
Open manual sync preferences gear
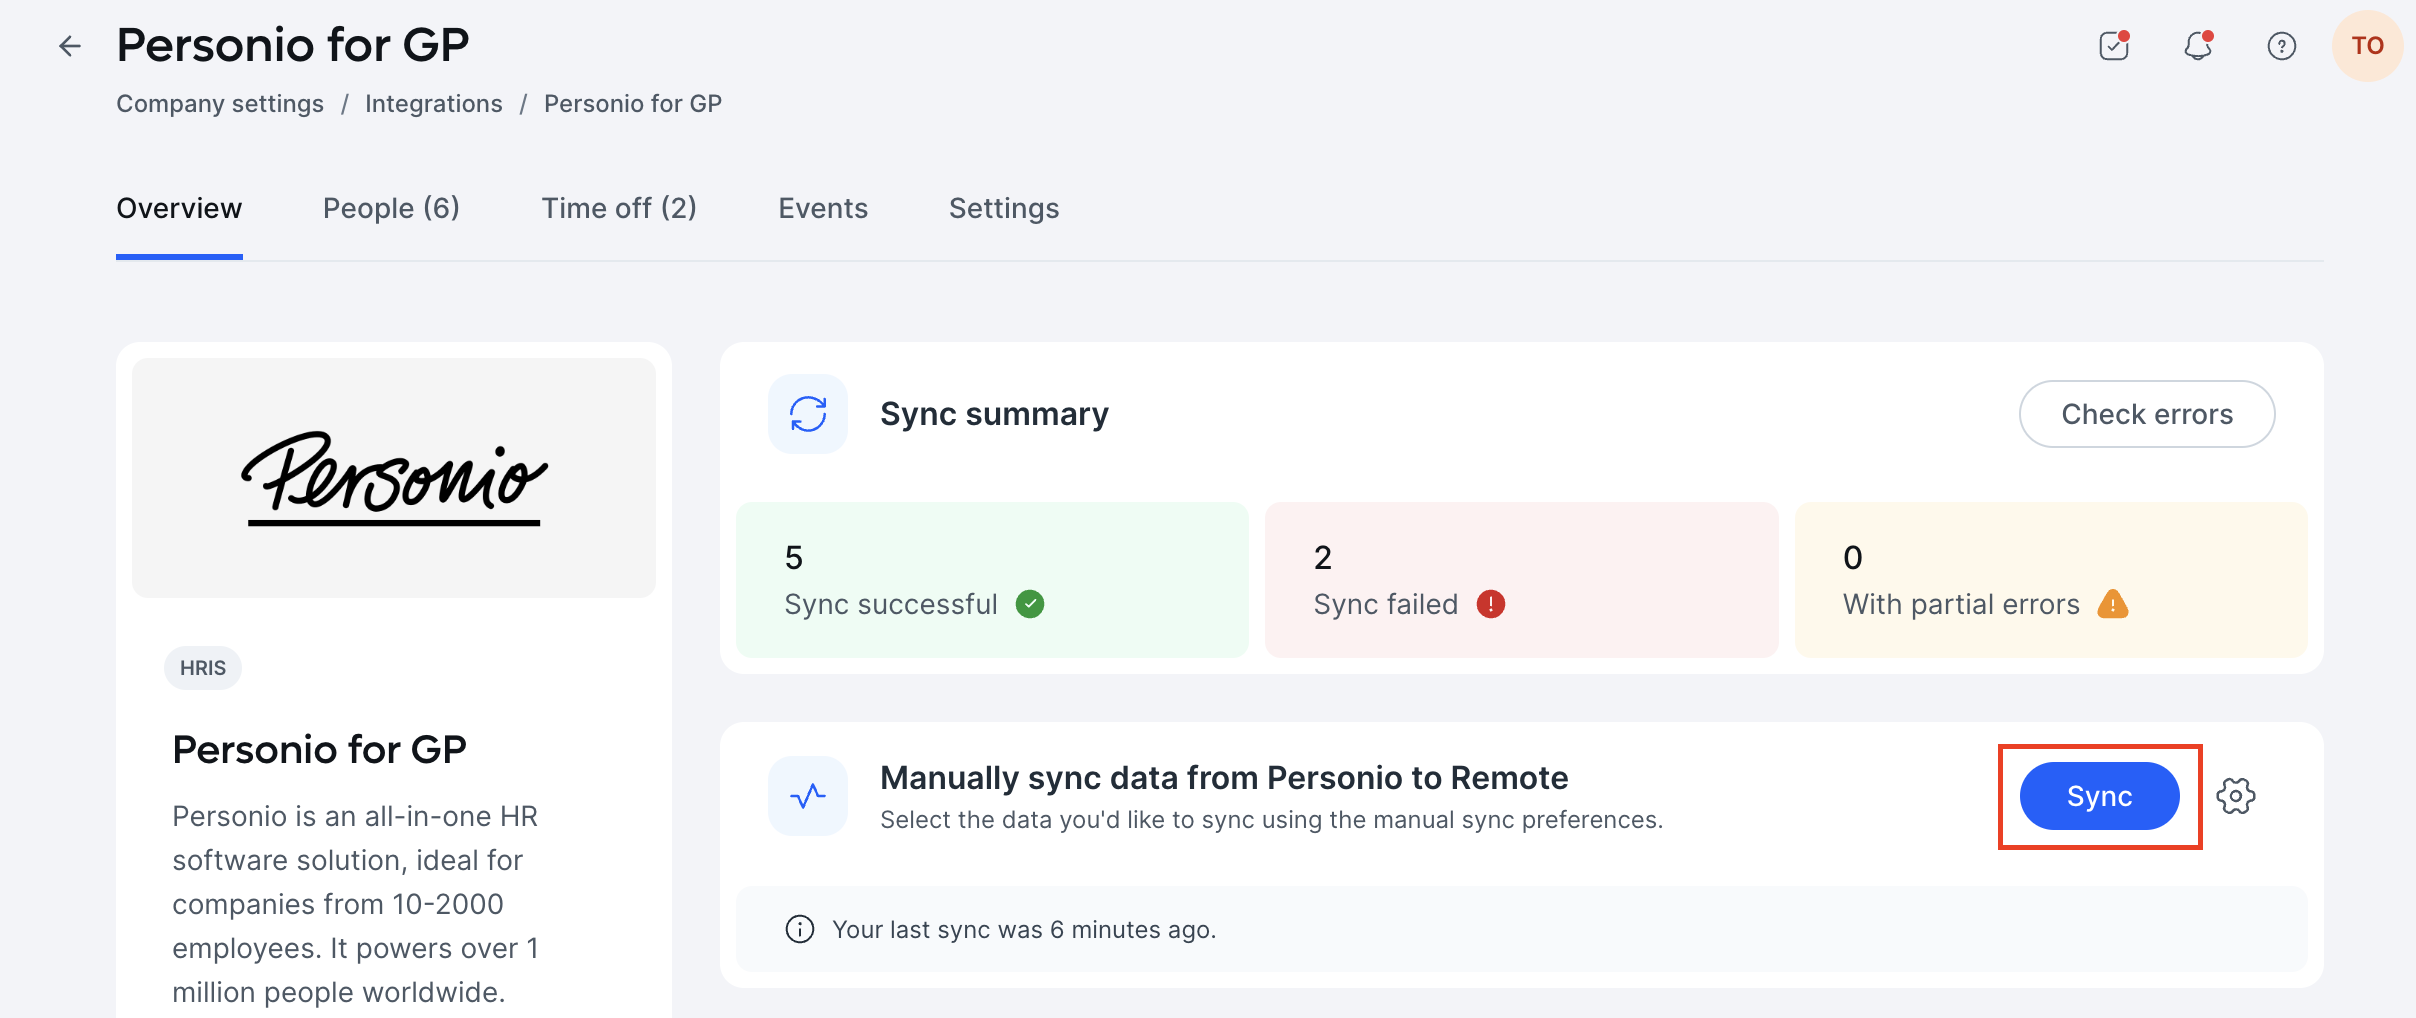(2236, 796)
